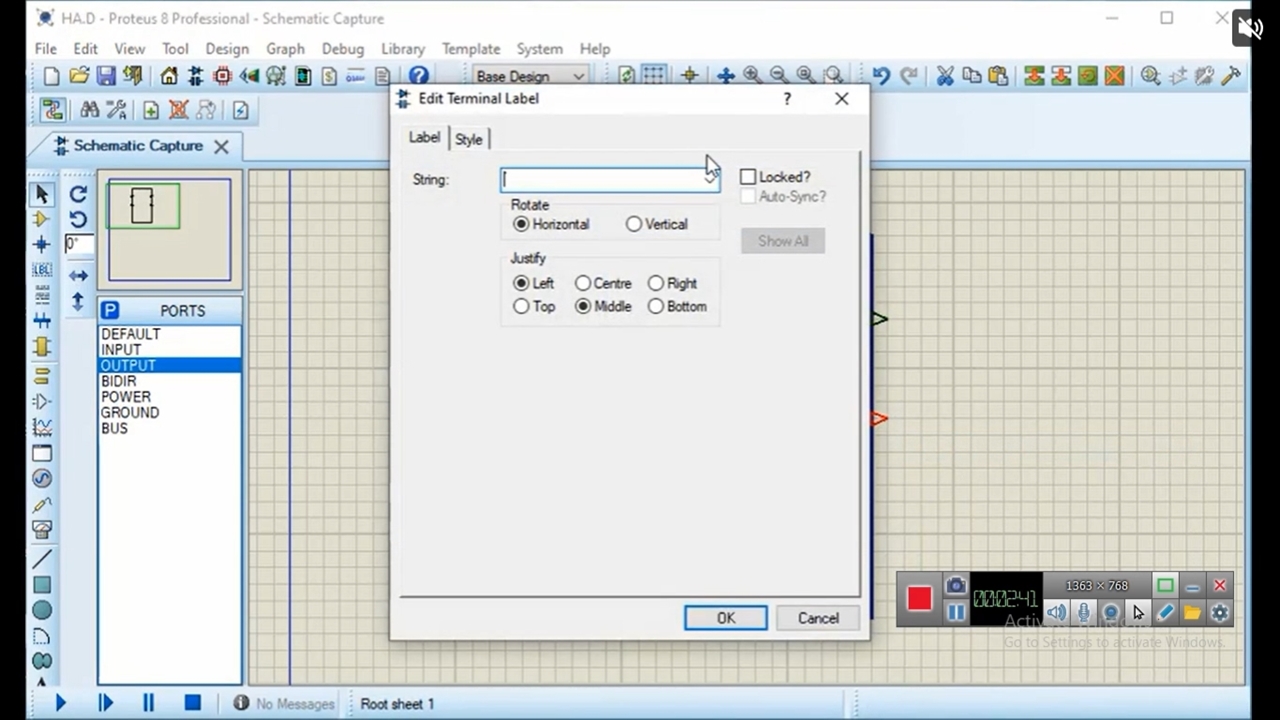Switch to the Style tab
Screen dimensions: 1280x720
point(469,139)
